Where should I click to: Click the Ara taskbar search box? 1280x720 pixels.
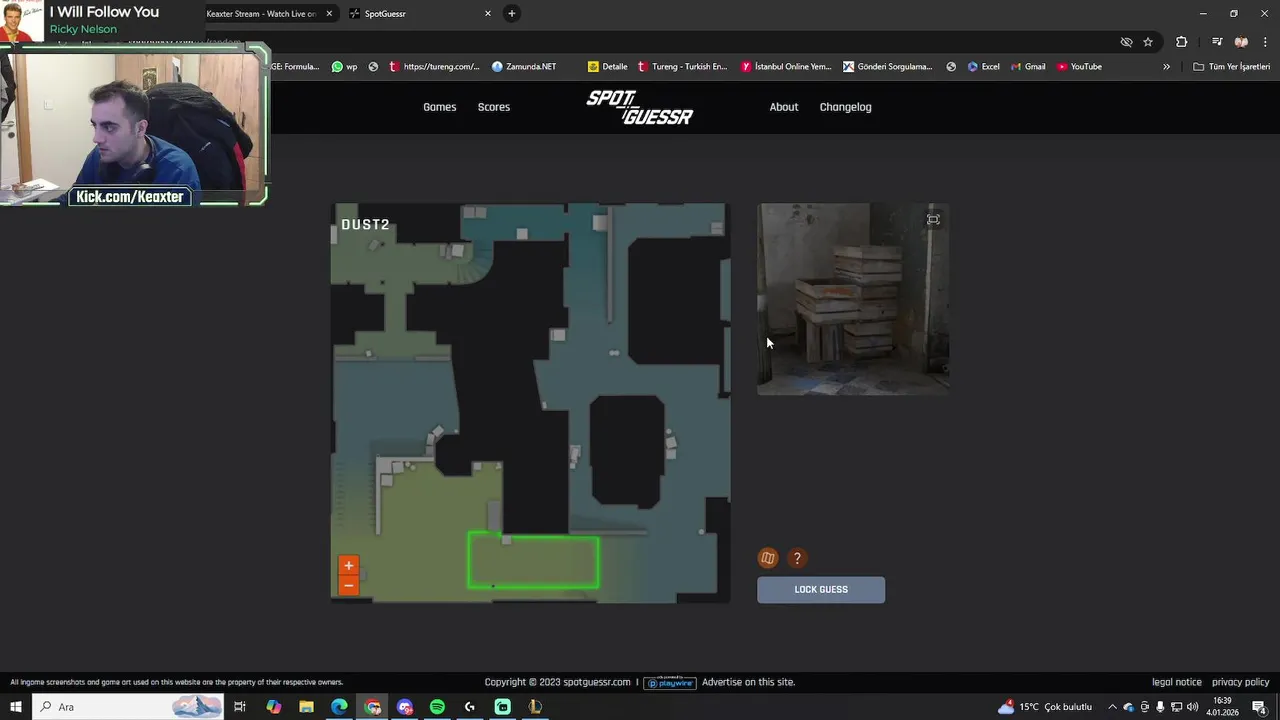point(128,707)
